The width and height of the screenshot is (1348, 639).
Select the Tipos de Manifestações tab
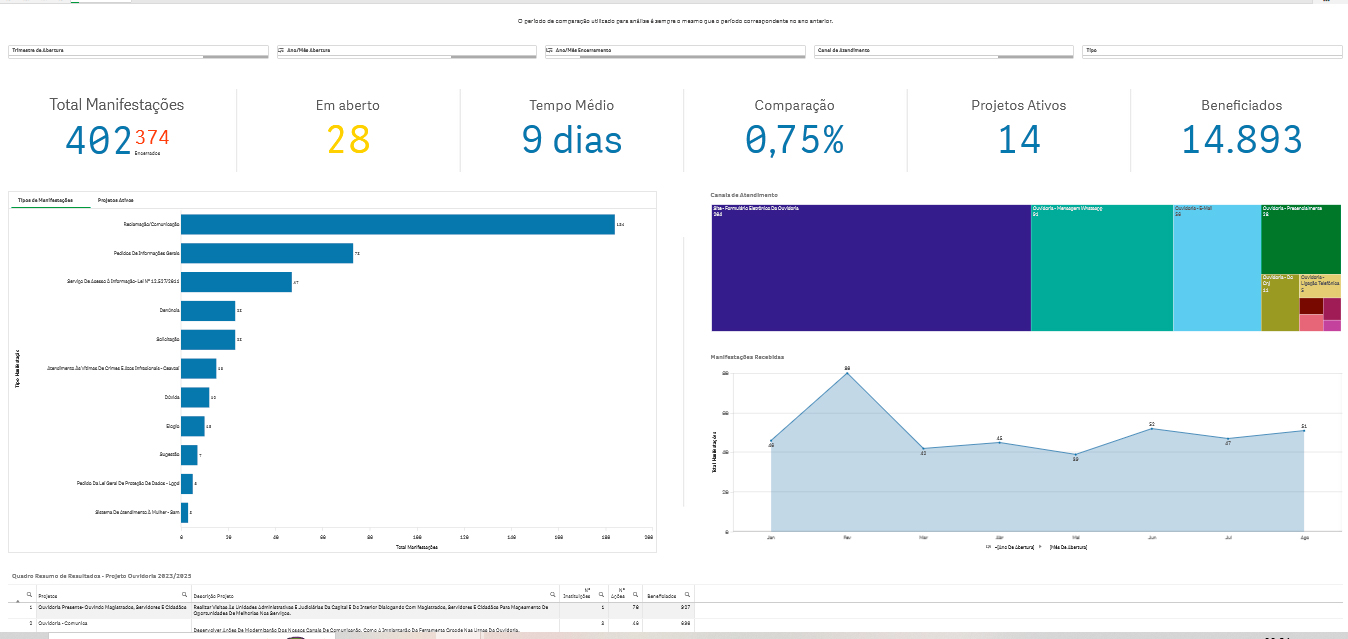[x=43, y=200]
